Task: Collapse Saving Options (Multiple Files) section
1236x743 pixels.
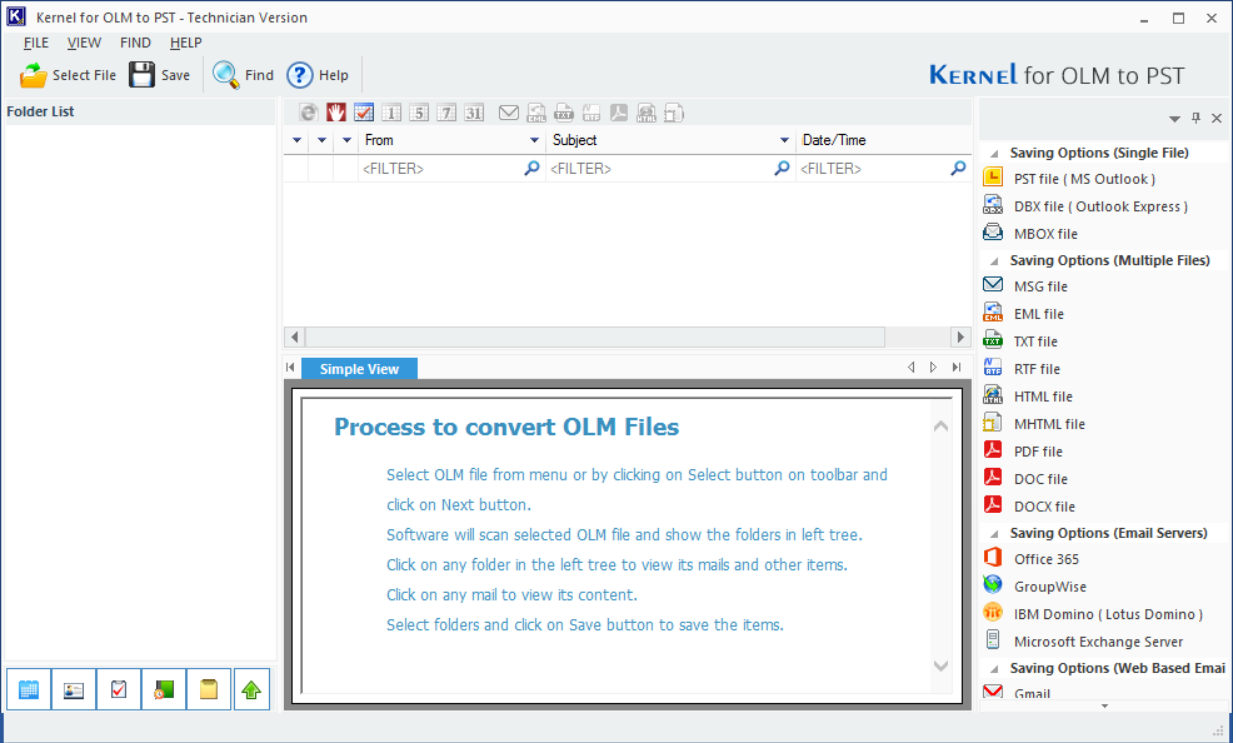Action: click(995, 261)
